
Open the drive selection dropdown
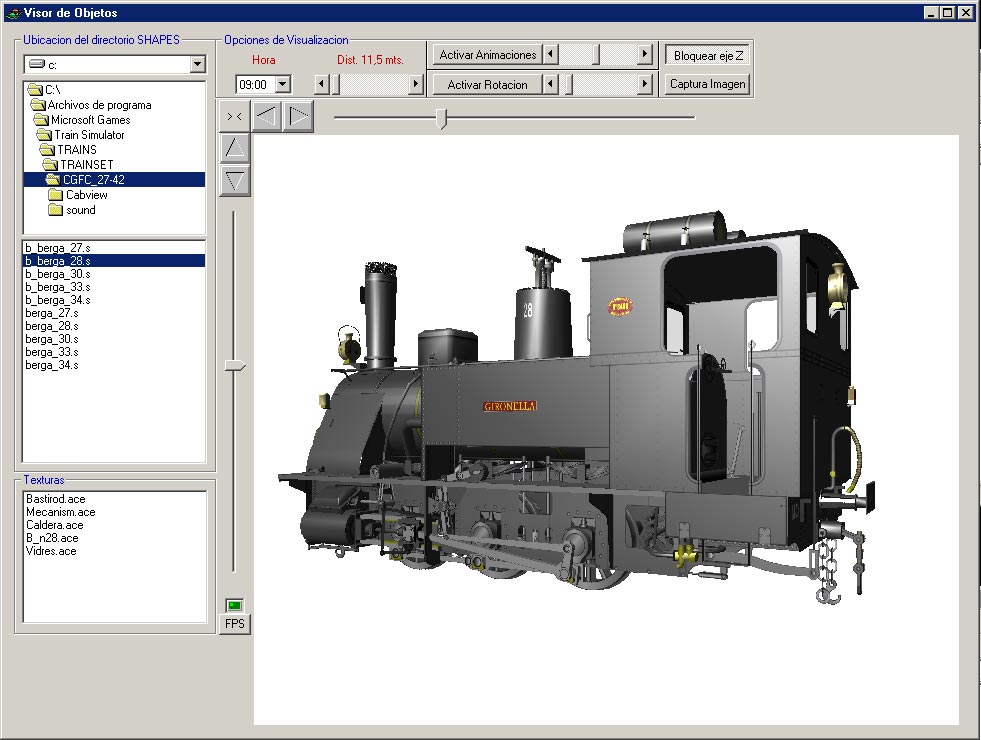(x=197, y=64)
